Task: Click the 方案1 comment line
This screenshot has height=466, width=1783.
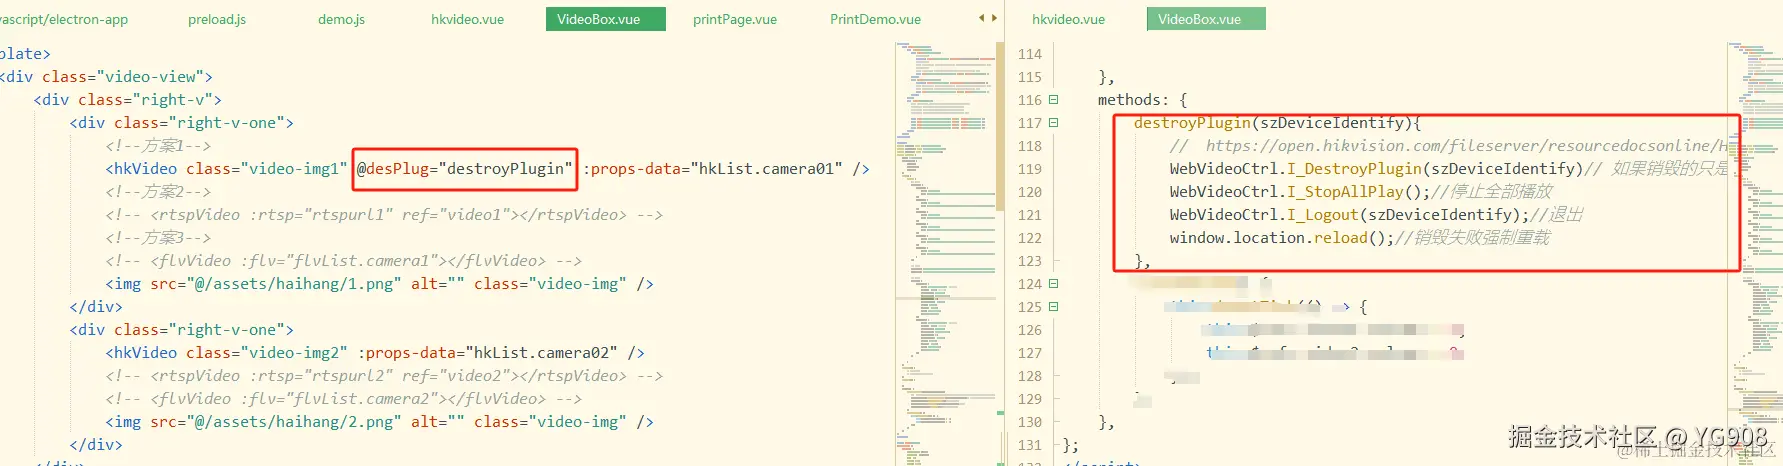Action: (158, 146)
